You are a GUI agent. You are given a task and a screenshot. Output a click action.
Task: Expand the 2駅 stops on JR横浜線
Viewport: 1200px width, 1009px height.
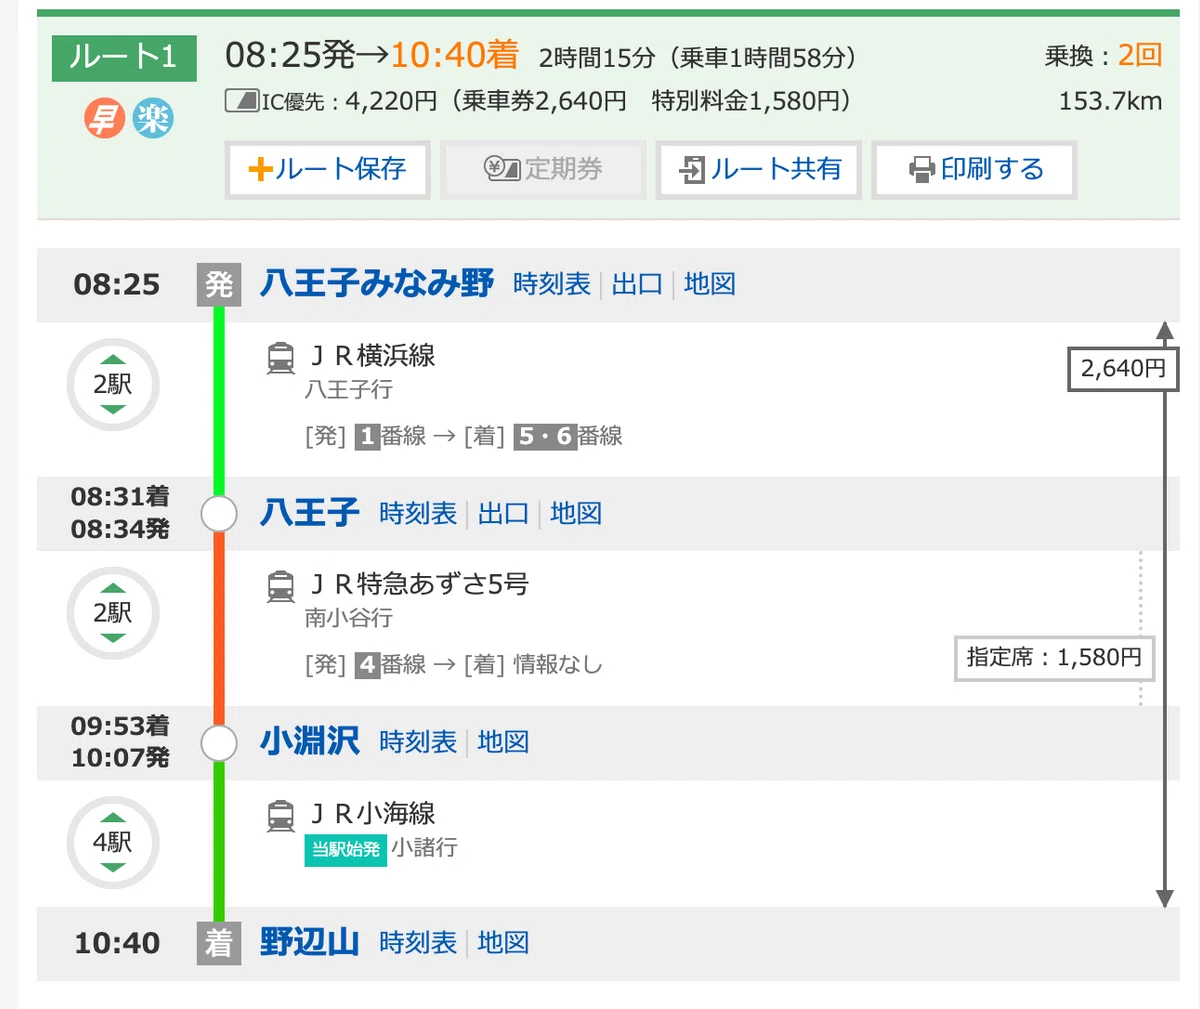point(113,385)
